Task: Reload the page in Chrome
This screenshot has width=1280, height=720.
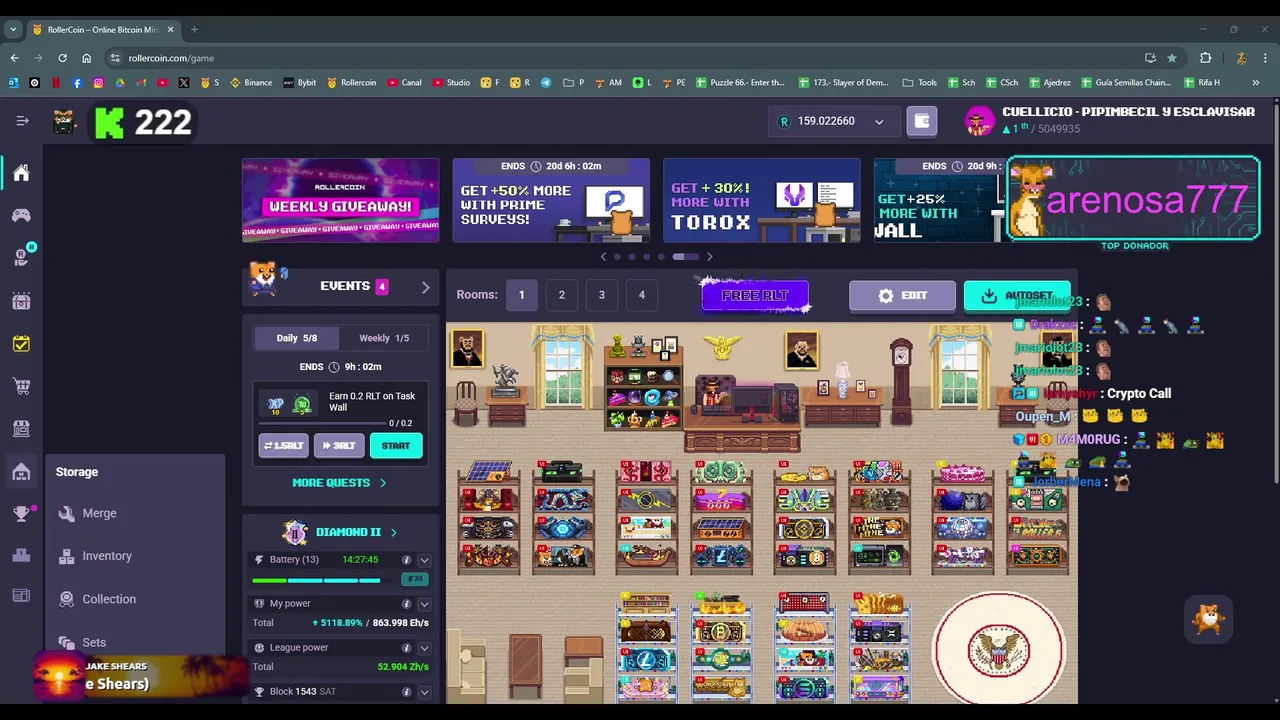Action: (62, 58)
